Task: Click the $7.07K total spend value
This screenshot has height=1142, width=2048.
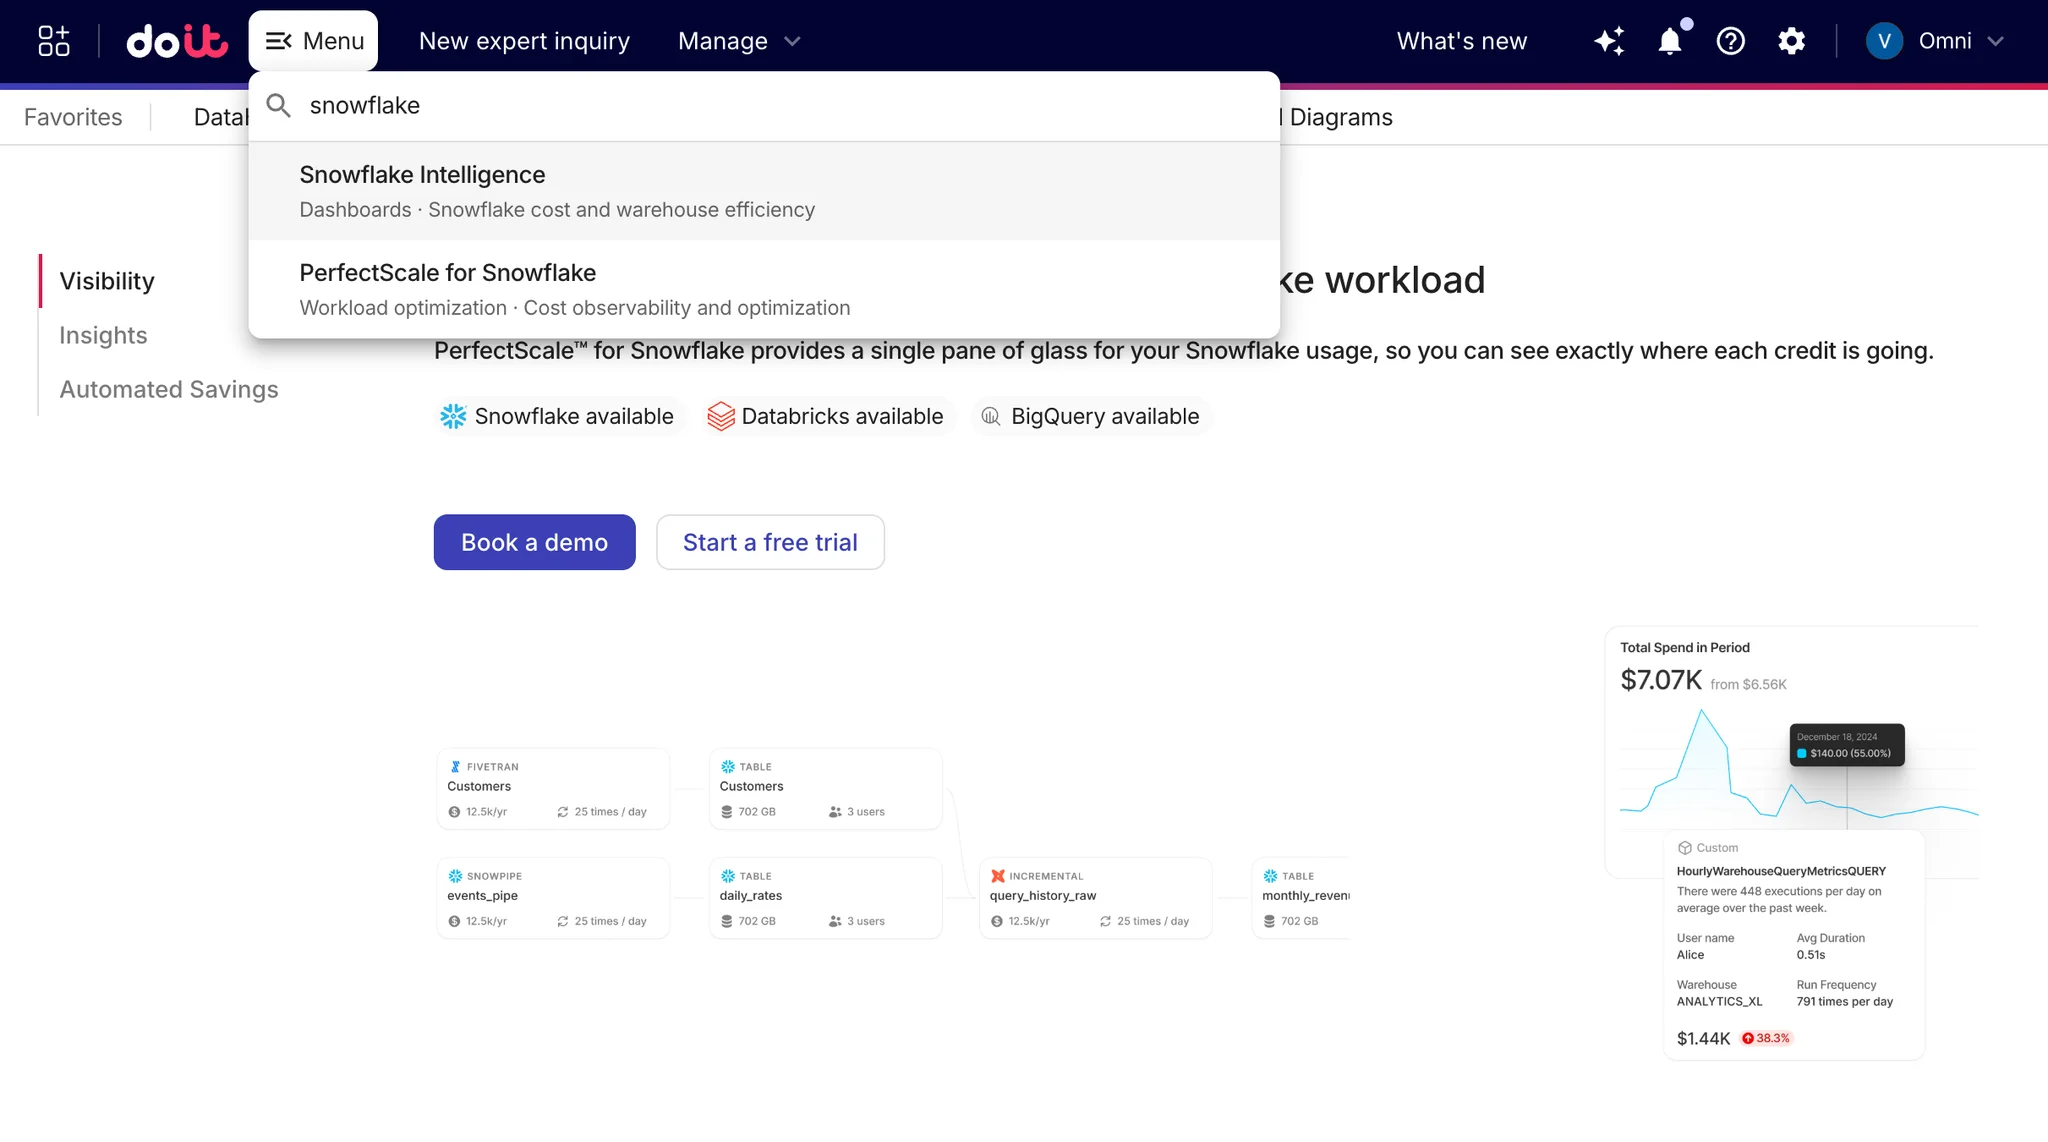Action: (x=1661, y=680)
